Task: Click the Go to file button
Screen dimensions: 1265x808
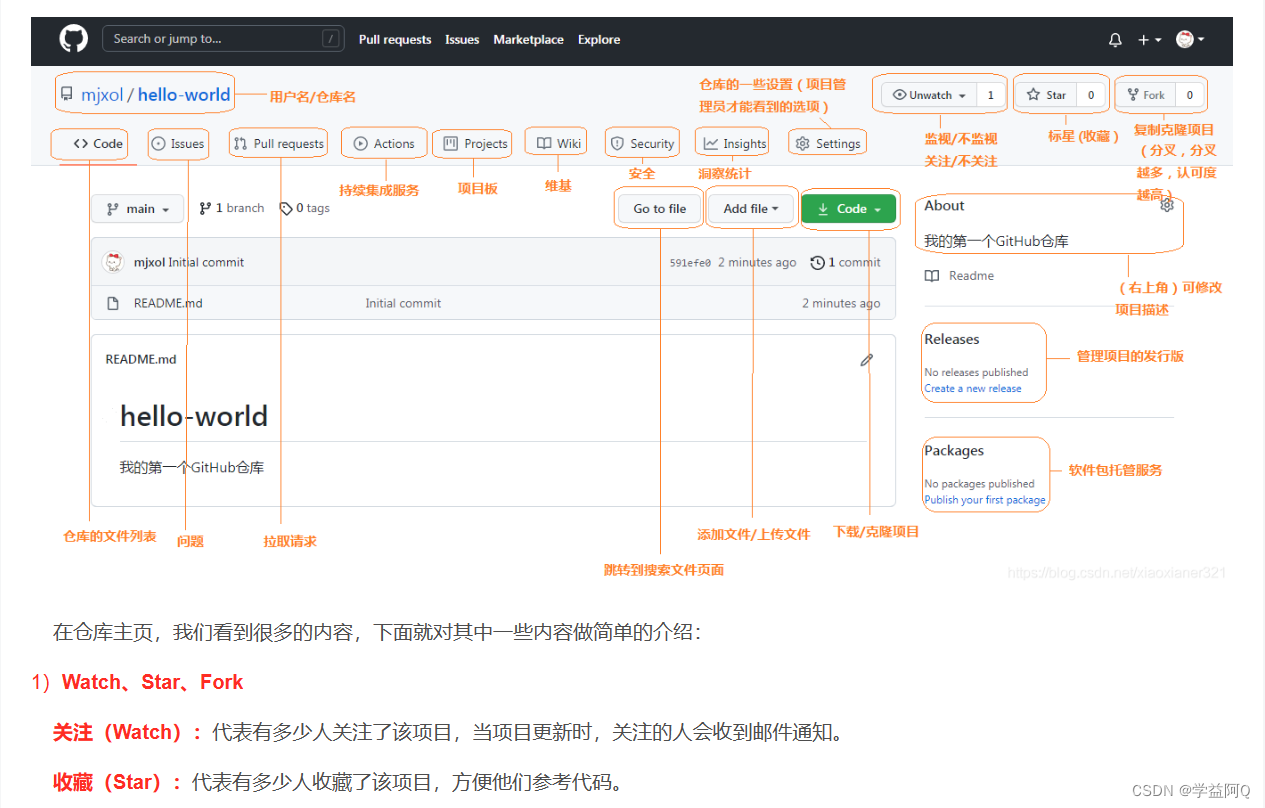Action: coord(660,209)
